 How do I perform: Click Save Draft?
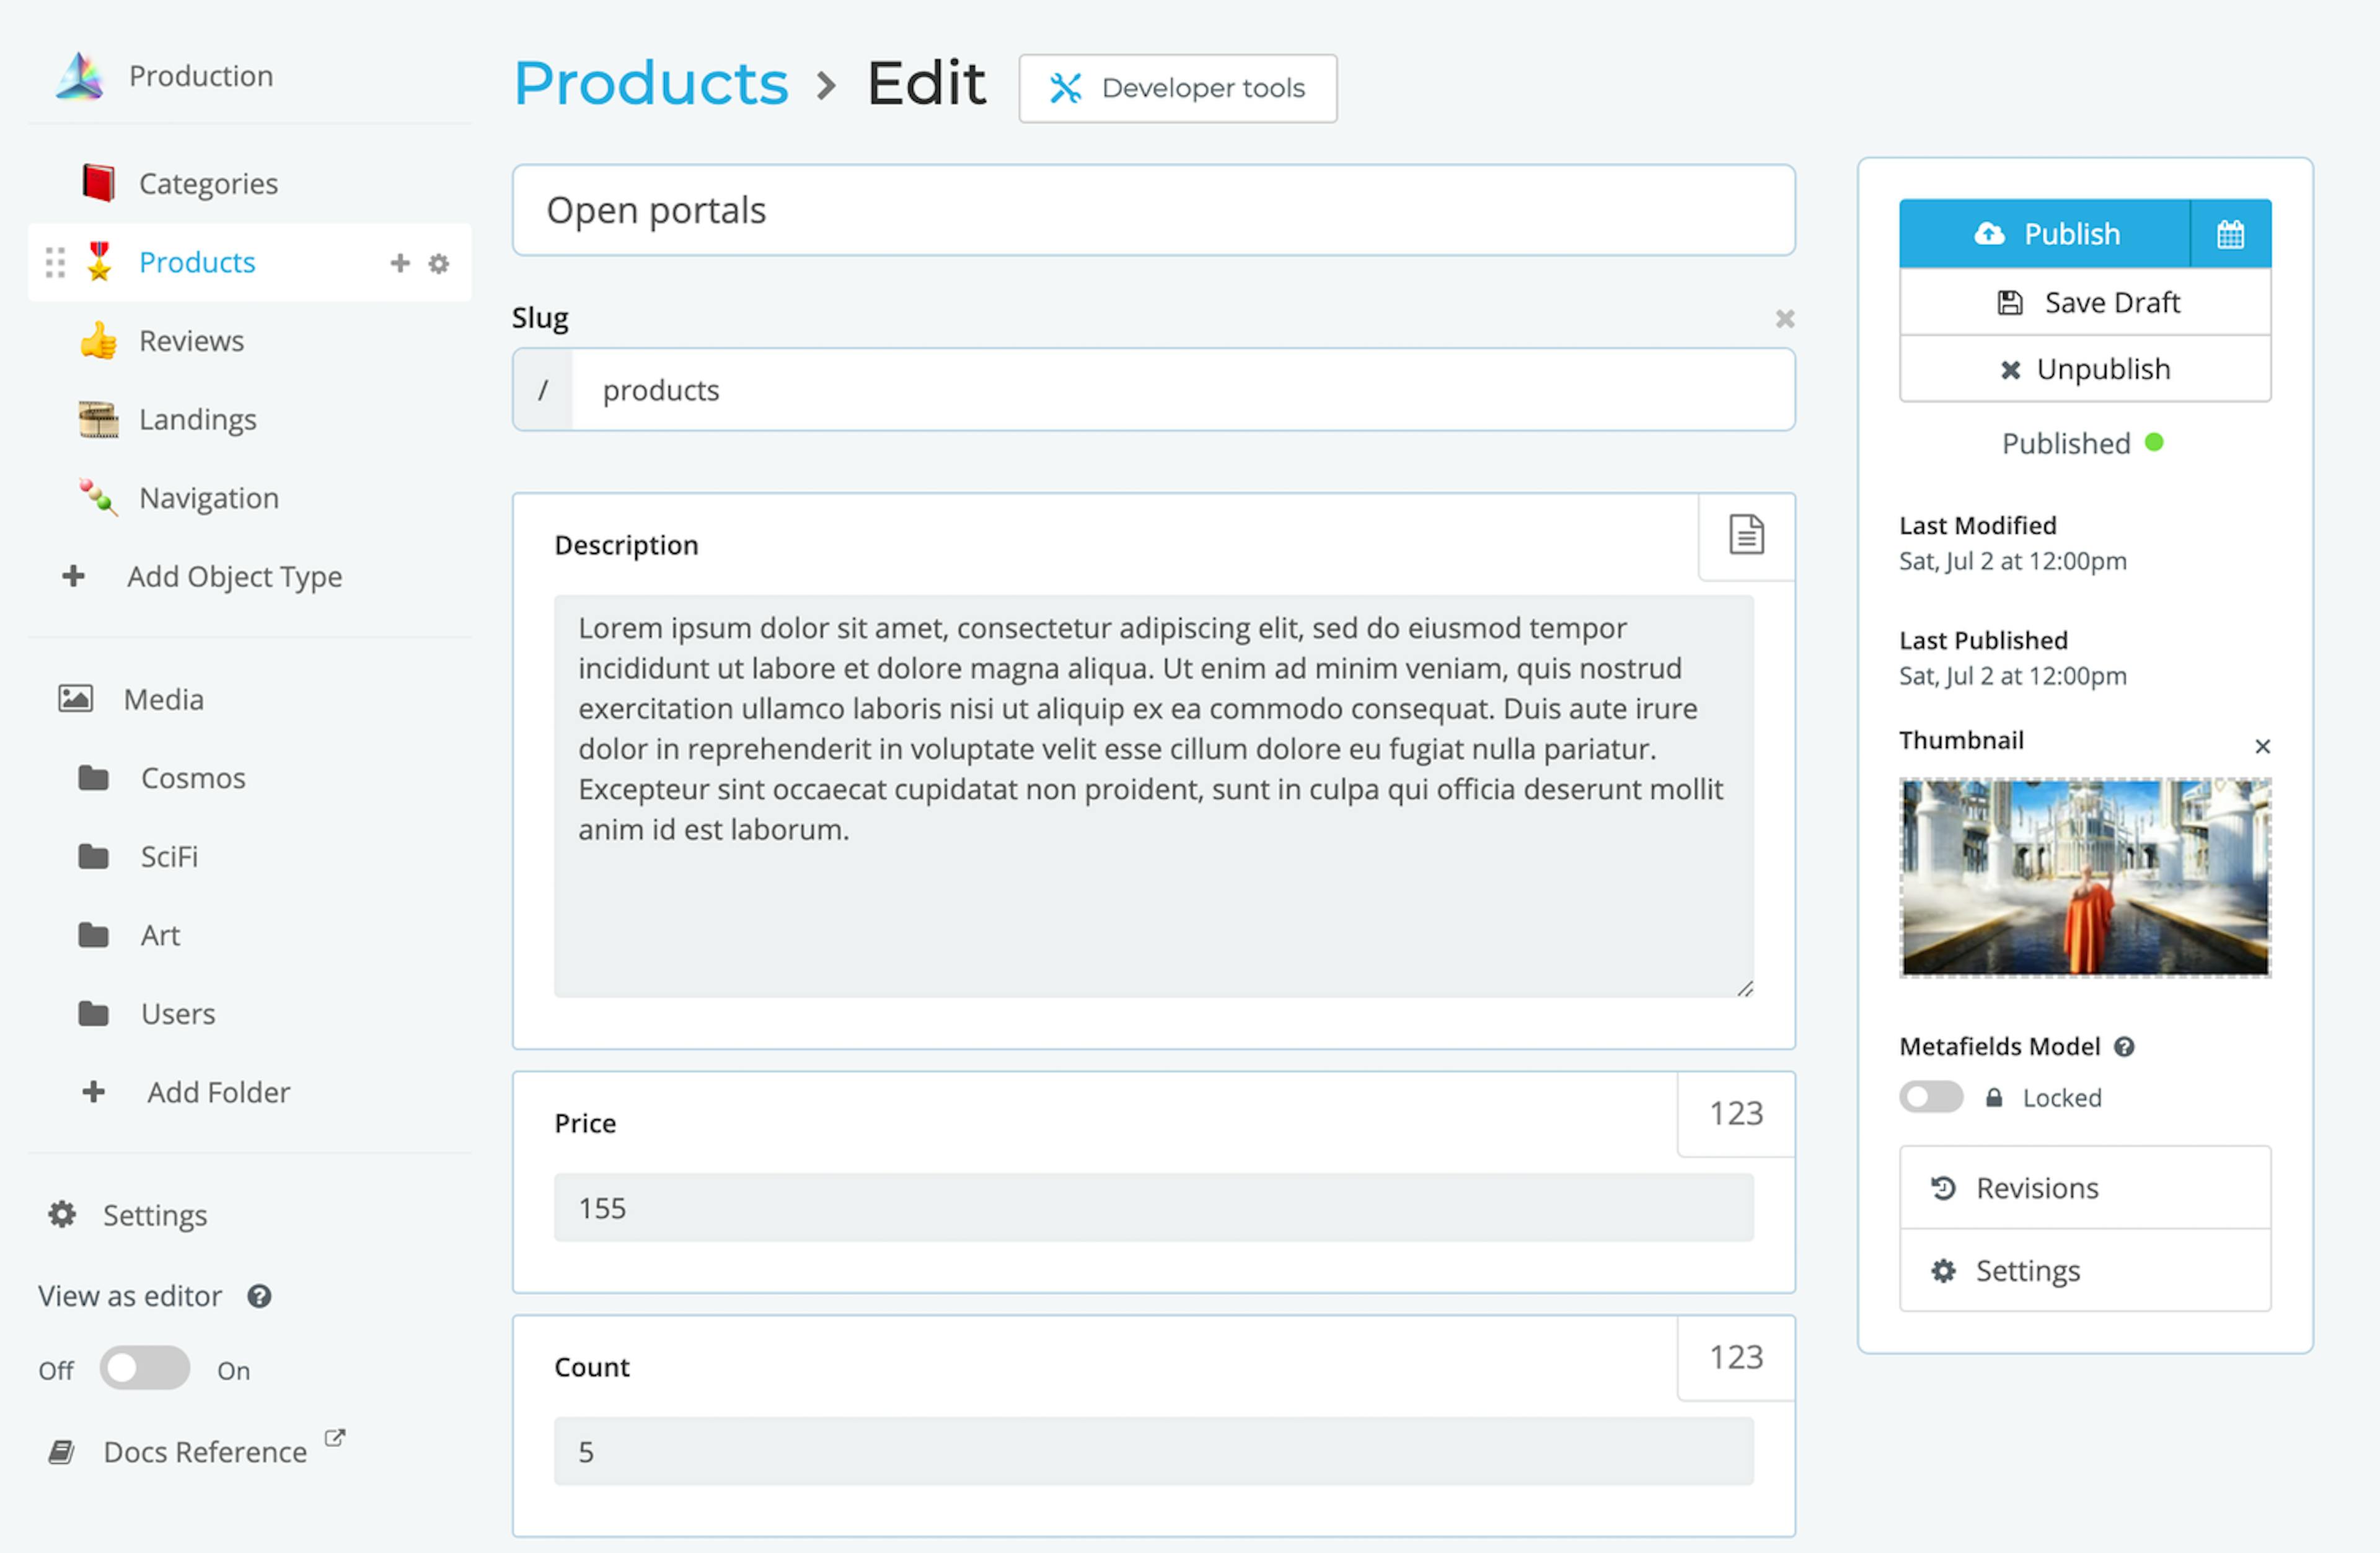2085,302
